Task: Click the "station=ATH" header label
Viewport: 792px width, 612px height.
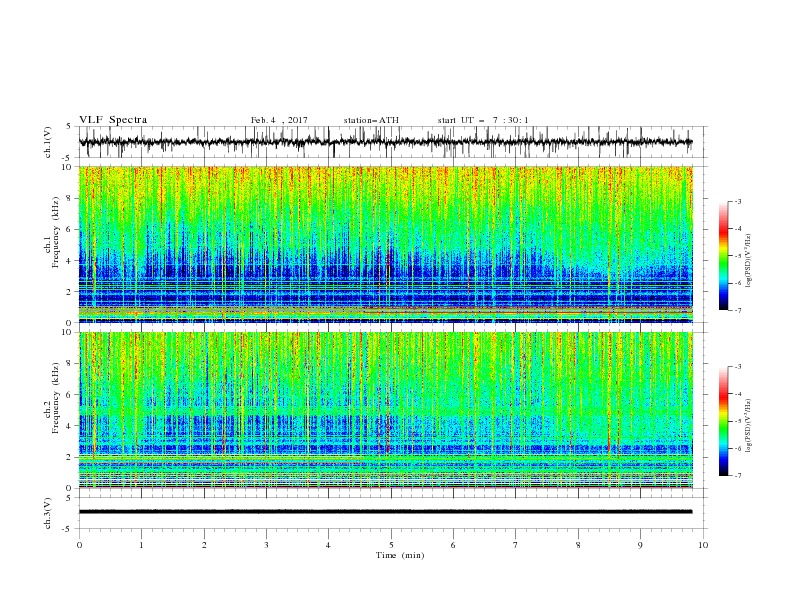Action: point(371,120)
